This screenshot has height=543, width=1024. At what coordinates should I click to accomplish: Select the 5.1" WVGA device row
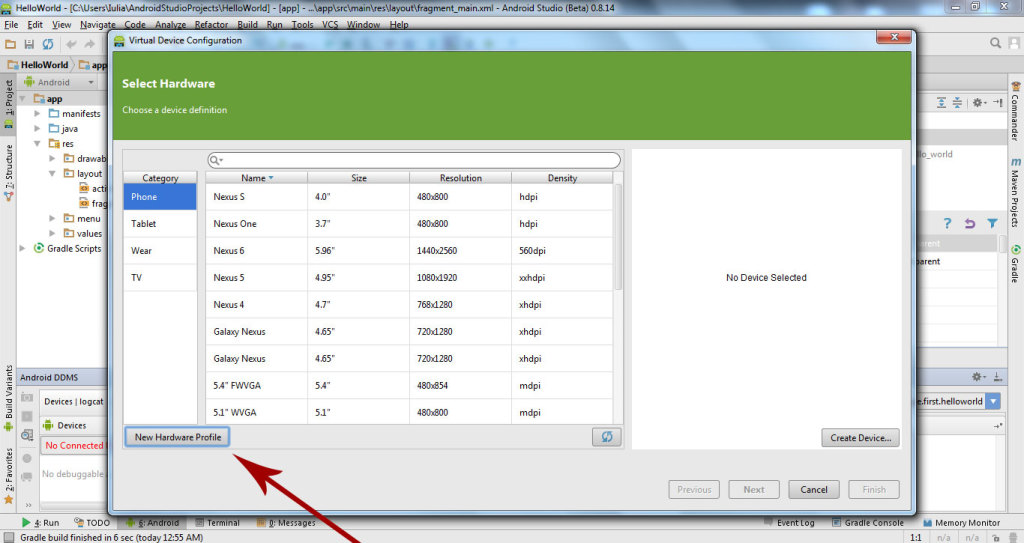(x=409, y=412)
